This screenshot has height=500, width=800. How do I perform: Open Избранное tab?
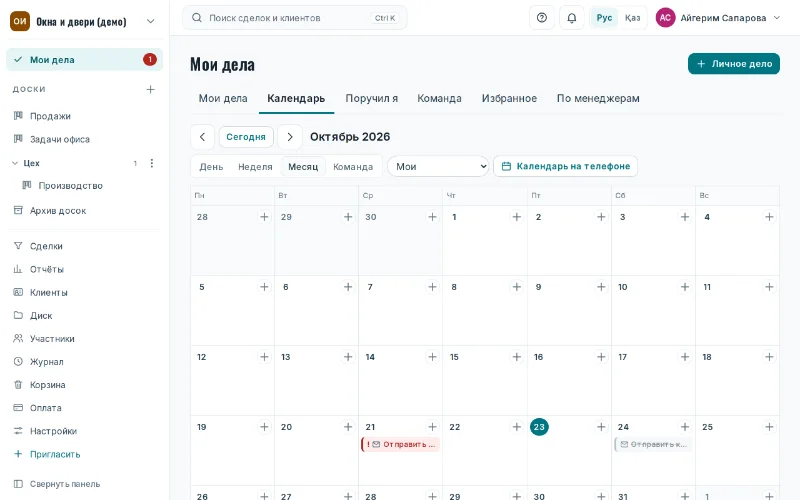[509, 98]
